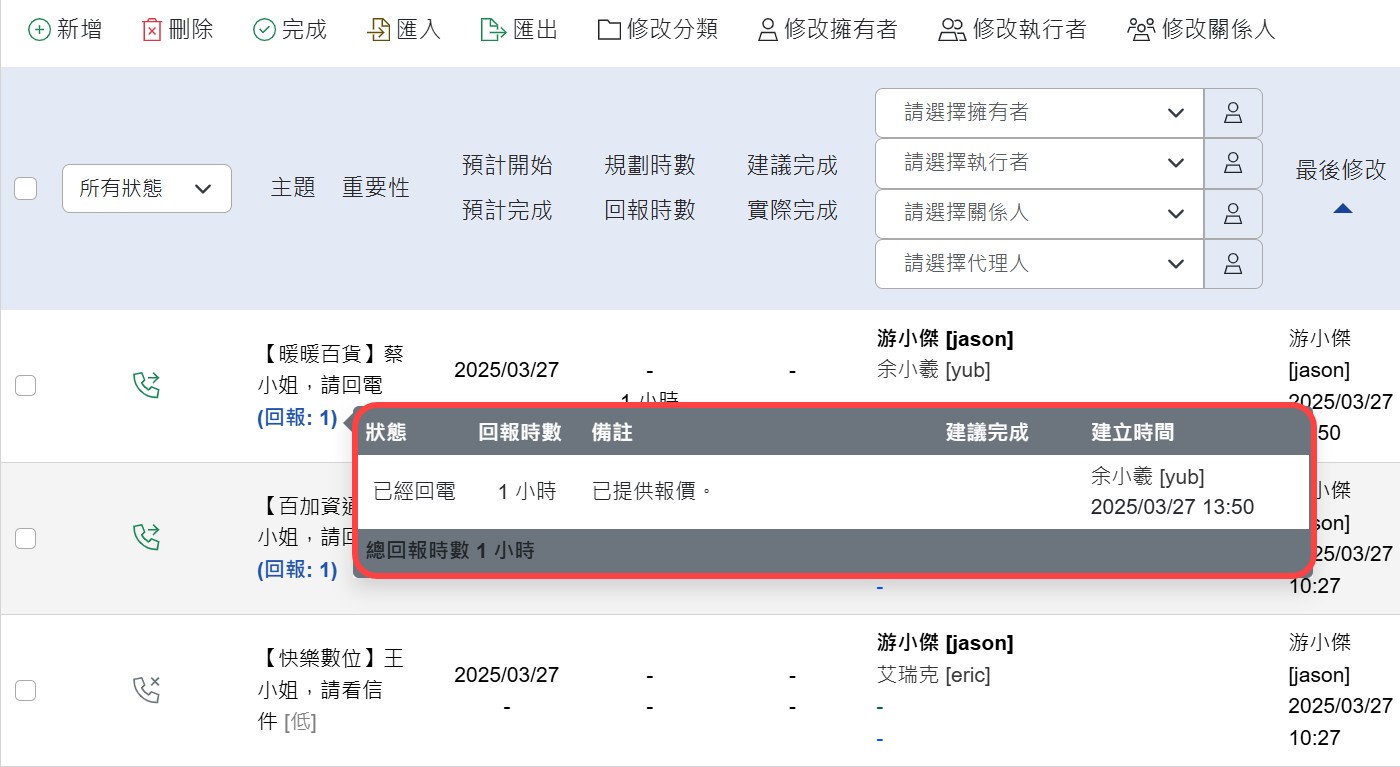The image size is (1400, 767).
Task: Click person icon beside executor dropdown
Action: point(1233,163)
